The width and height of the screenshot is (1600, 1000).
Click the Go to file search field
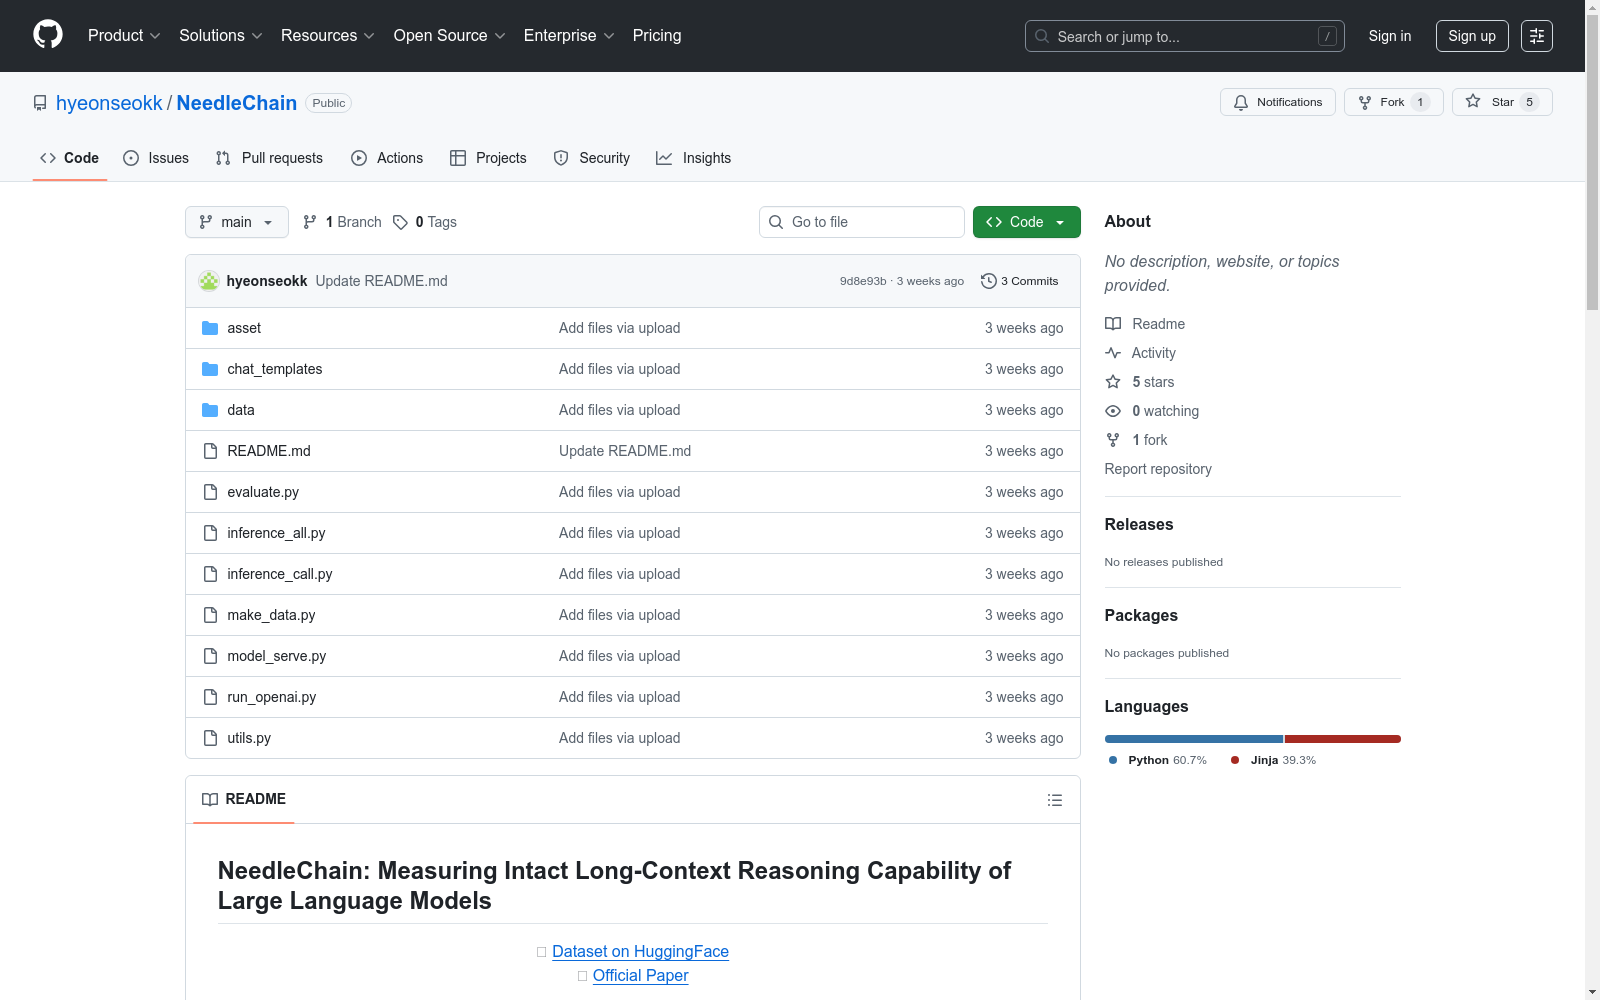pos(862,222)
